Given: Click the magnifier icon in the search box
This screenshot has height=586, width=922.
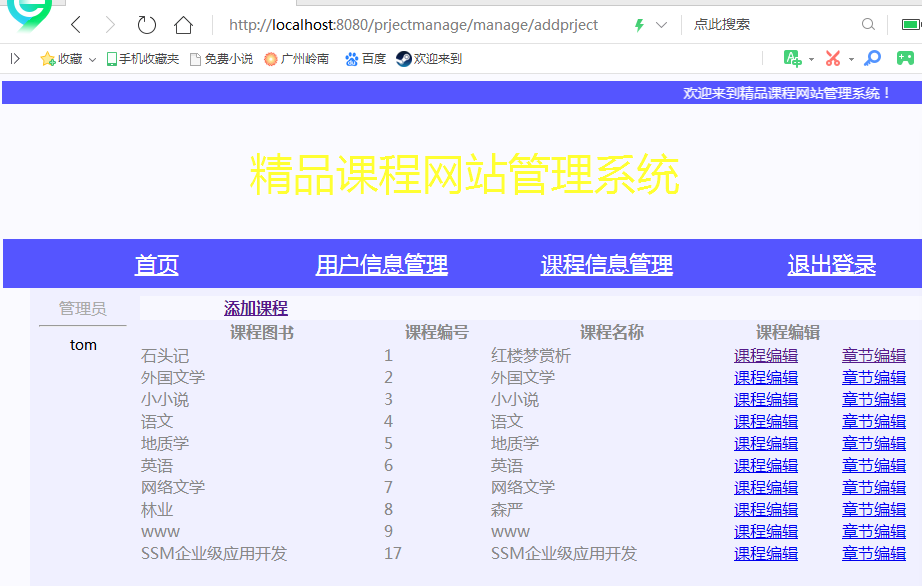Looking at the screenshot, I should point(869,26).
